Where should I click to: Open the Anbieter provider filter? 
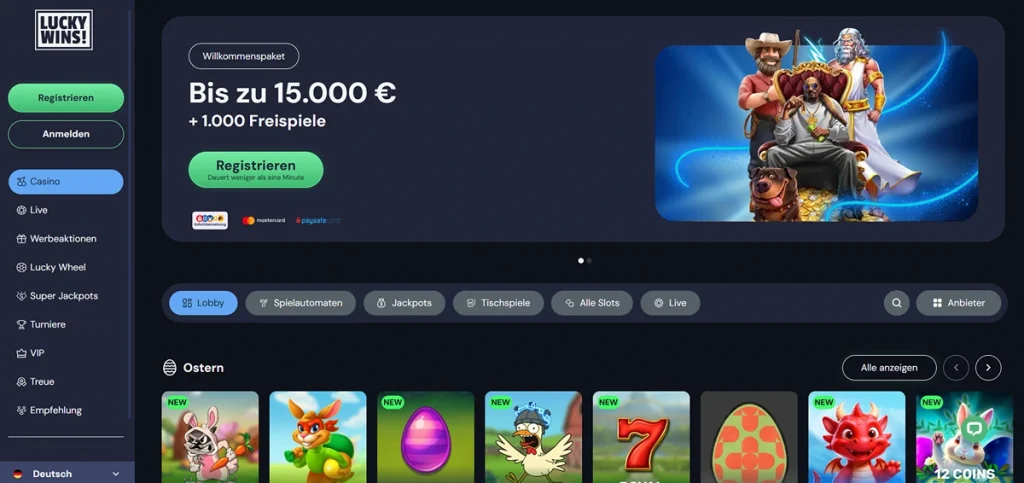click(959, 303)
